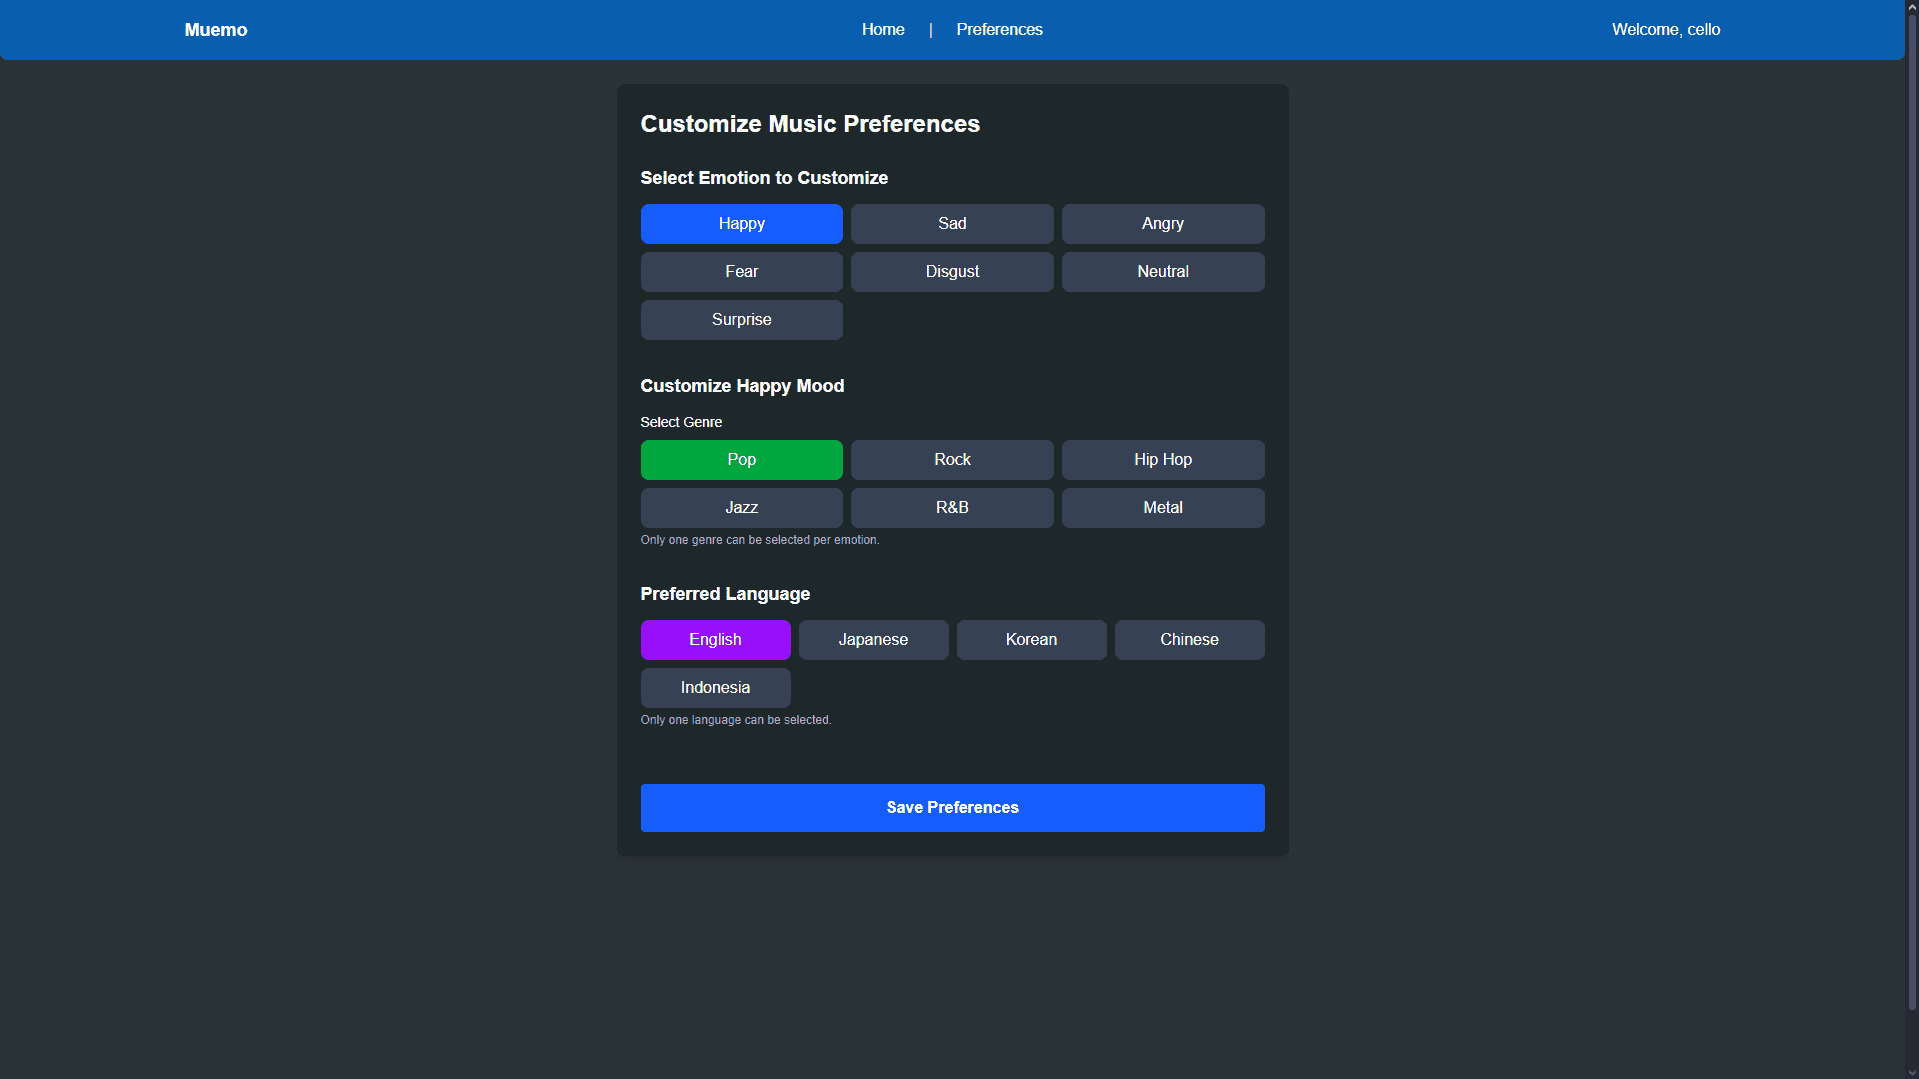Viewport: 1919px width, 1079px height.
Task: Go to the Home page
Action: click(x=883, y=30)
